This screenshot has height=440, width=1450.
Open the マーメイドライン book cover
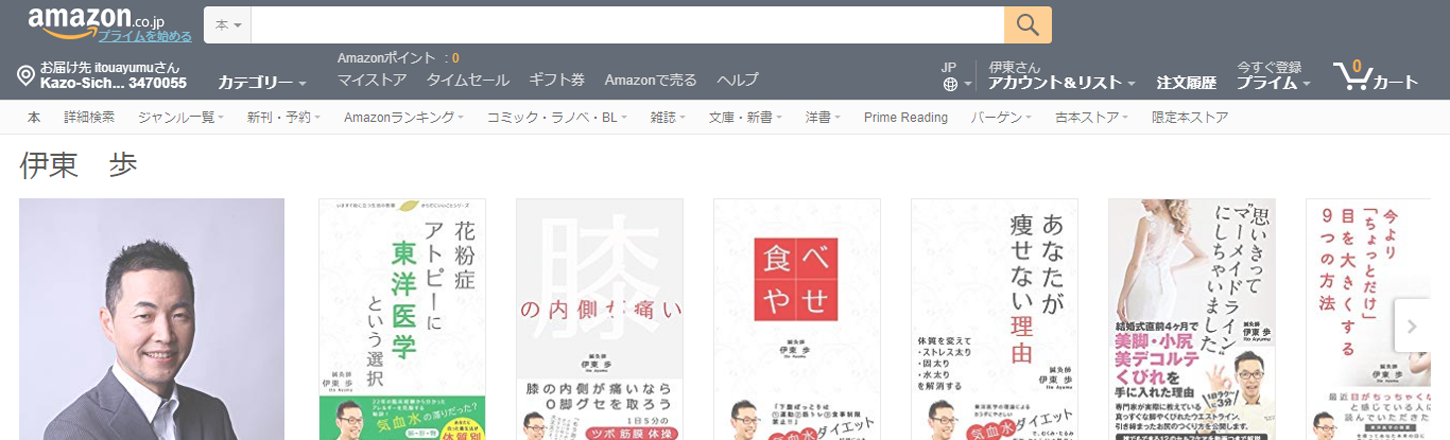point(1192,319)
